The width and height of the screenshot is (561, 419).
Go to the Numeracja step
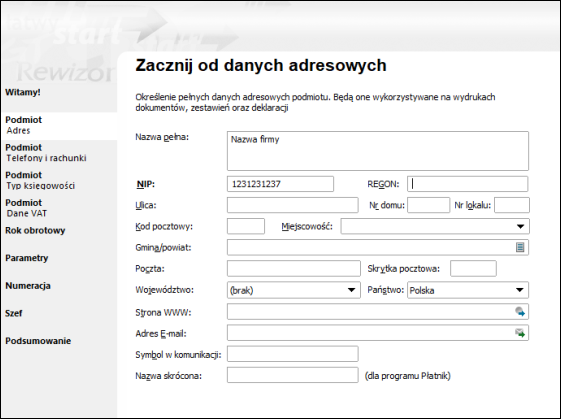(28, 286)
